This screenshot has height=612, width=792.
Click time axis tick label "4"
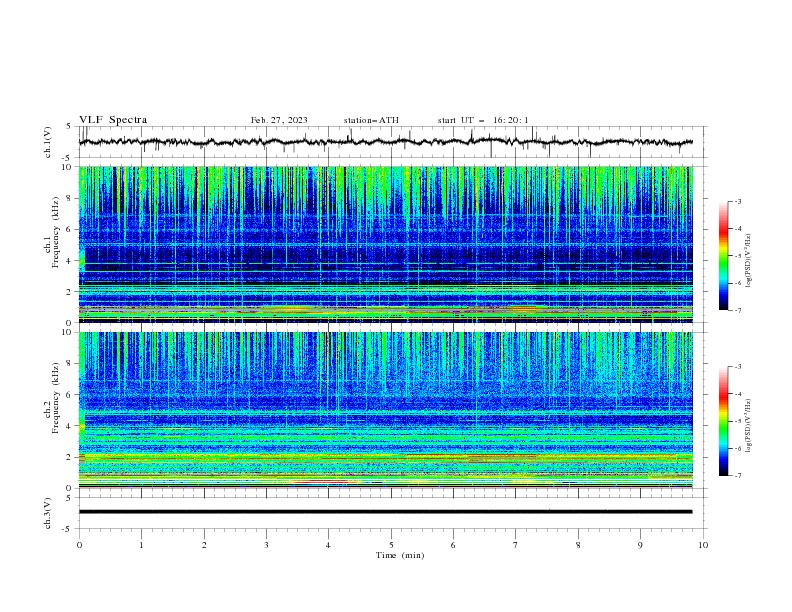point(328,545)
